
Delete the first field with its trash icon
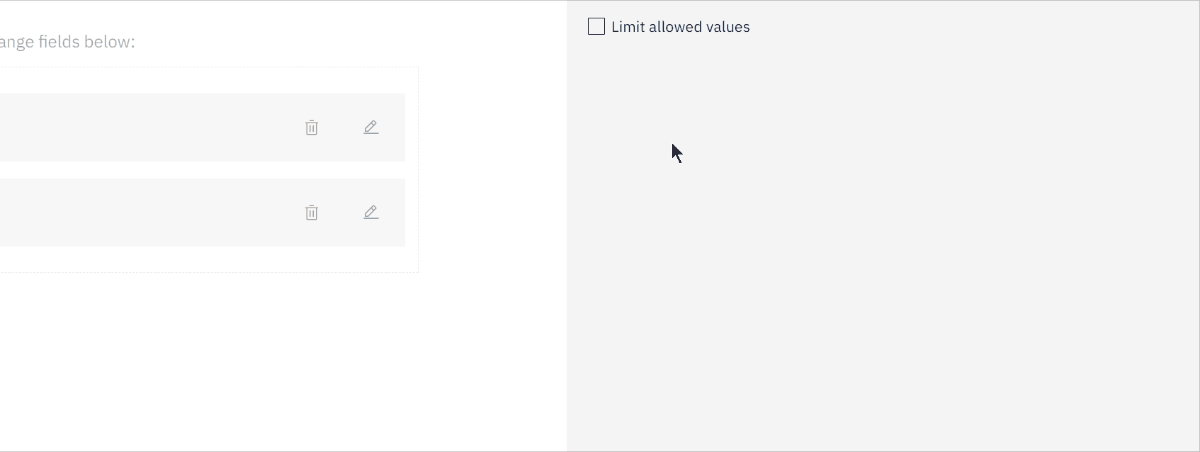[x=312, y=128]
